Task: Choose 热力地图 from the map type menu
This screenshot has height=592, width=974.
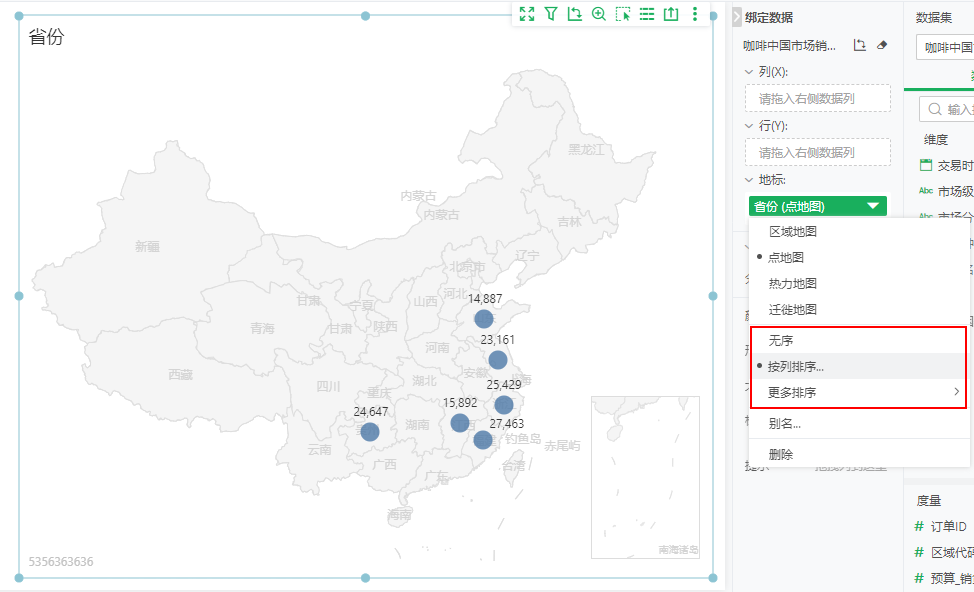Action: pos(790,282)
